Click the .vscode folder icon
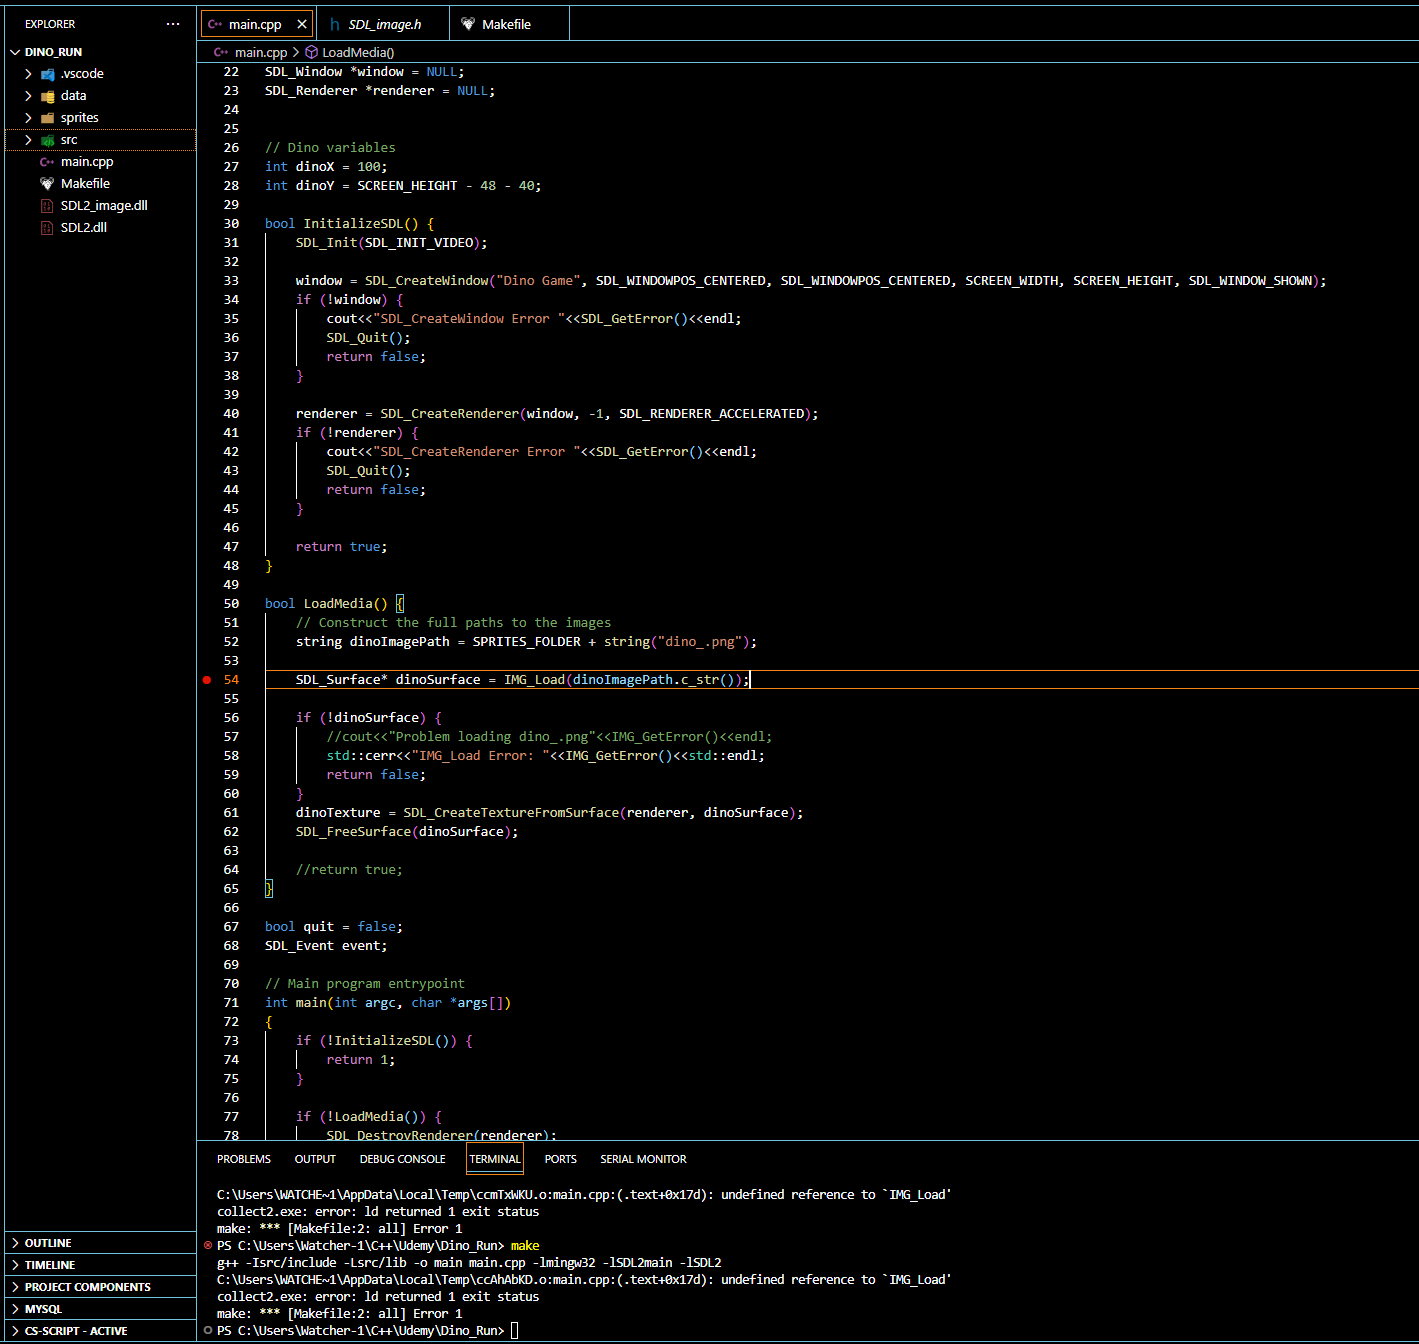Screen dimensions: 1419x1344 [x=47, y=74]
